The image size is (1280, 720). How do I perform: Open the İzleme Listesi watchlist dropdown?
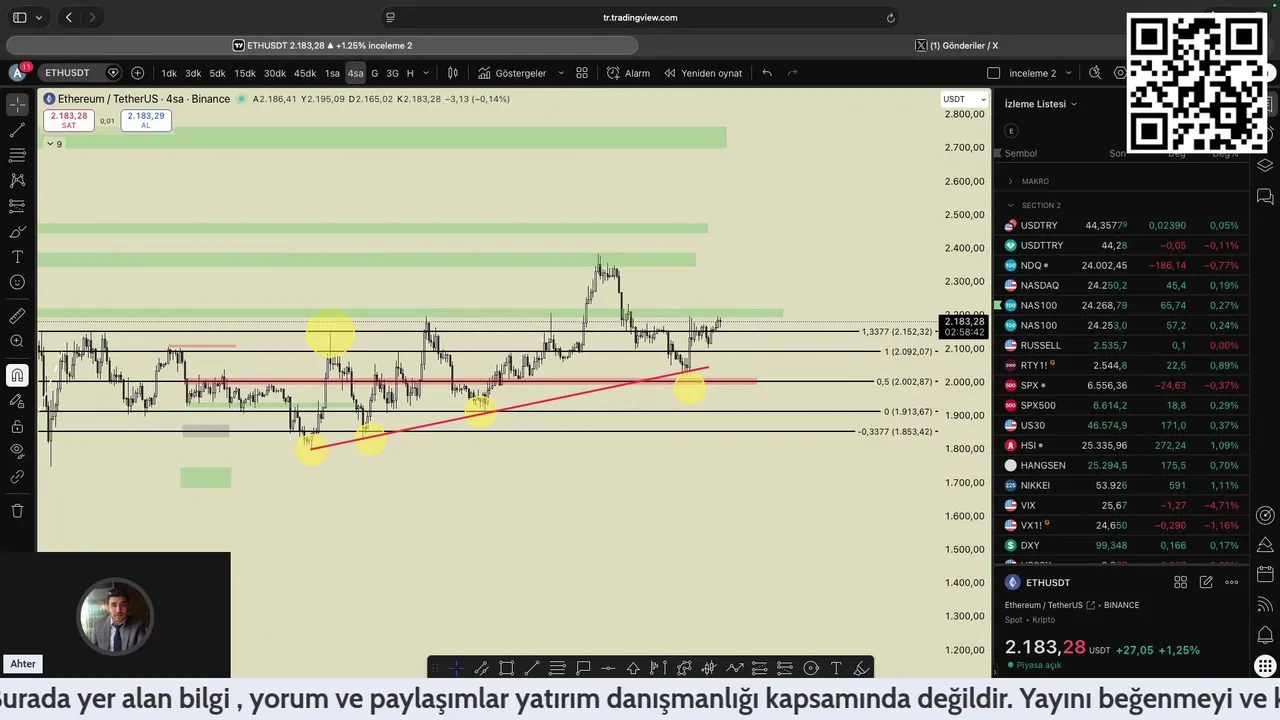pos(1041,104)
